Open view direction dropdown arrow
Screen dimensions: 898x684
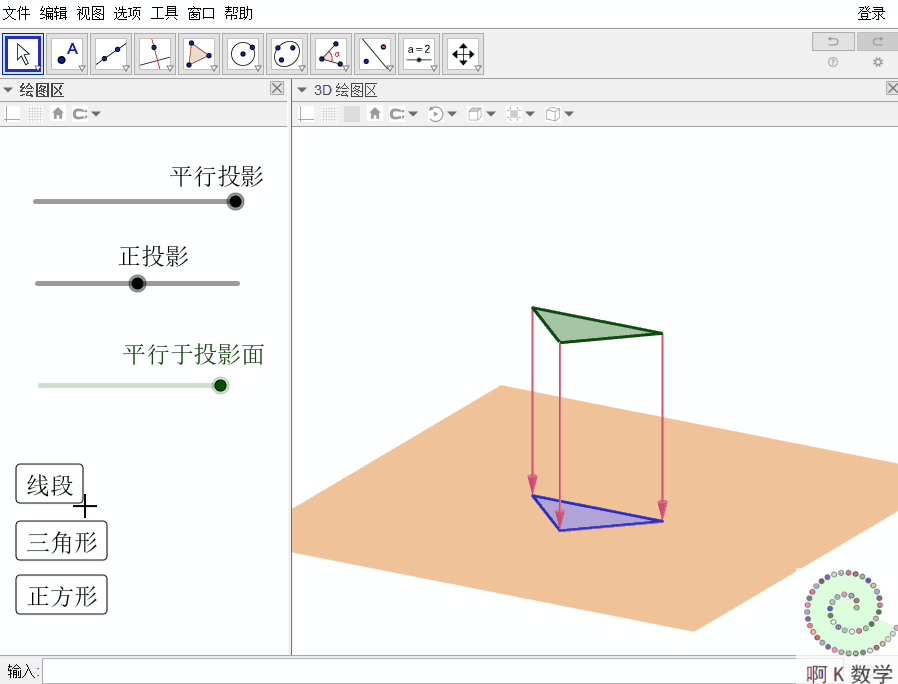click(491, 114)
